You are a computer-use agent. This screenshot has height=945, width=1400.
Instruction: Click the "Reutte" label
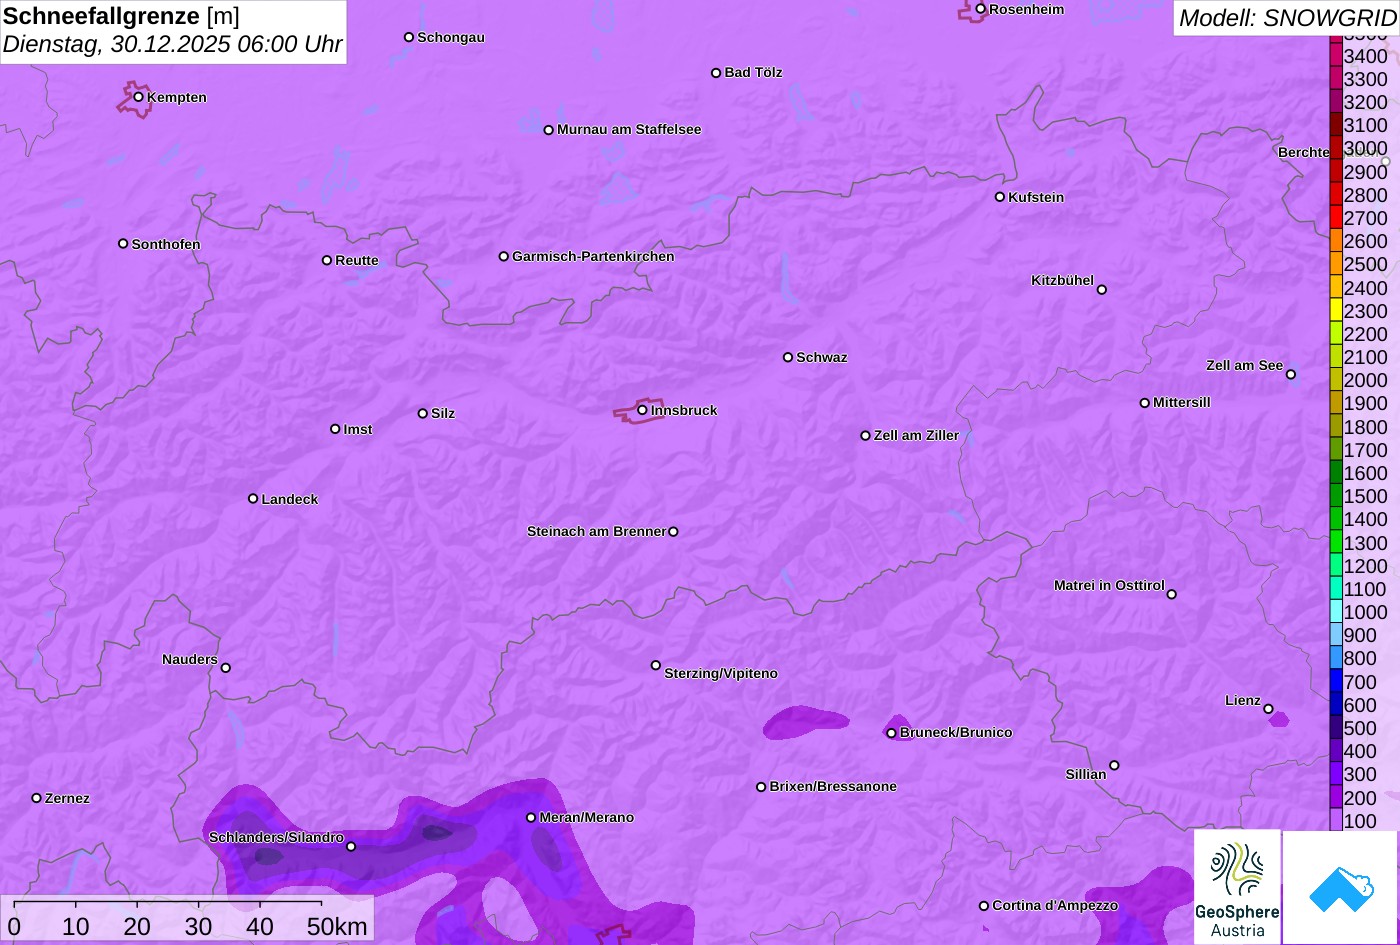[357, 260]
